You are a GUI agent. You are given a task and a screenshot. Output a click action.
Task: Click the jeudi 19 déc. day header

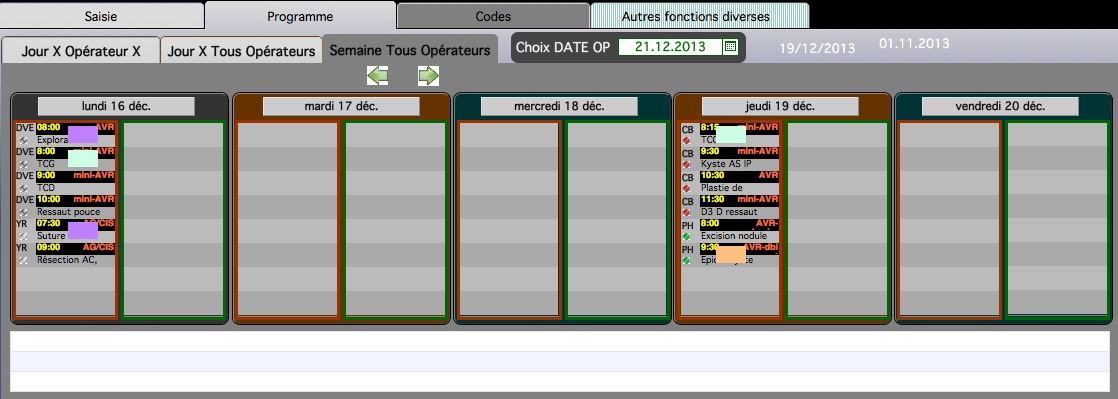coord(780,106)
